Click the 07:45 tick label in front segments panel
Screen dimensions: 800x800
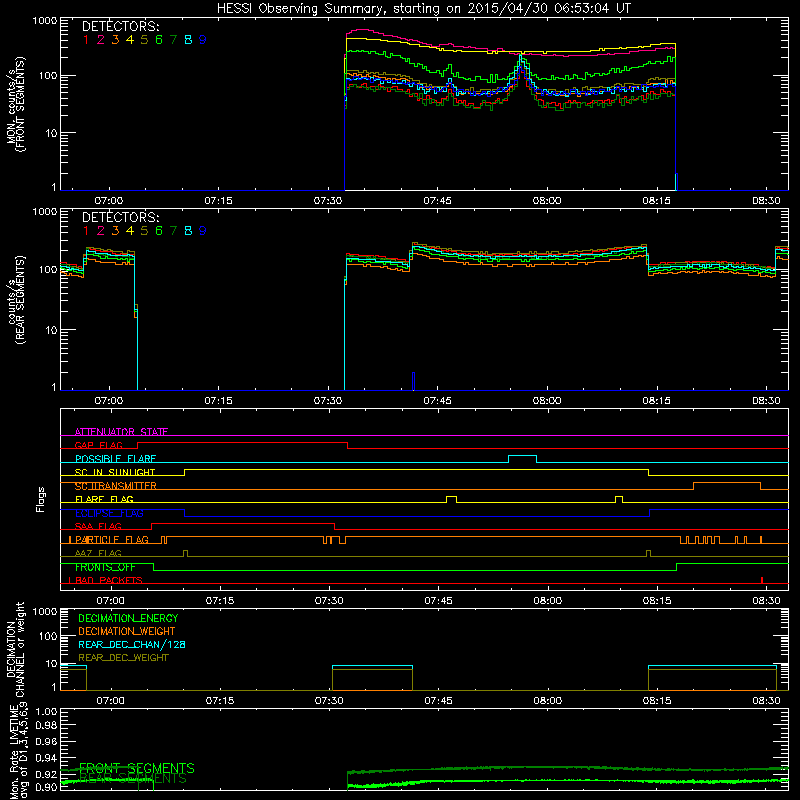(437, 201)
